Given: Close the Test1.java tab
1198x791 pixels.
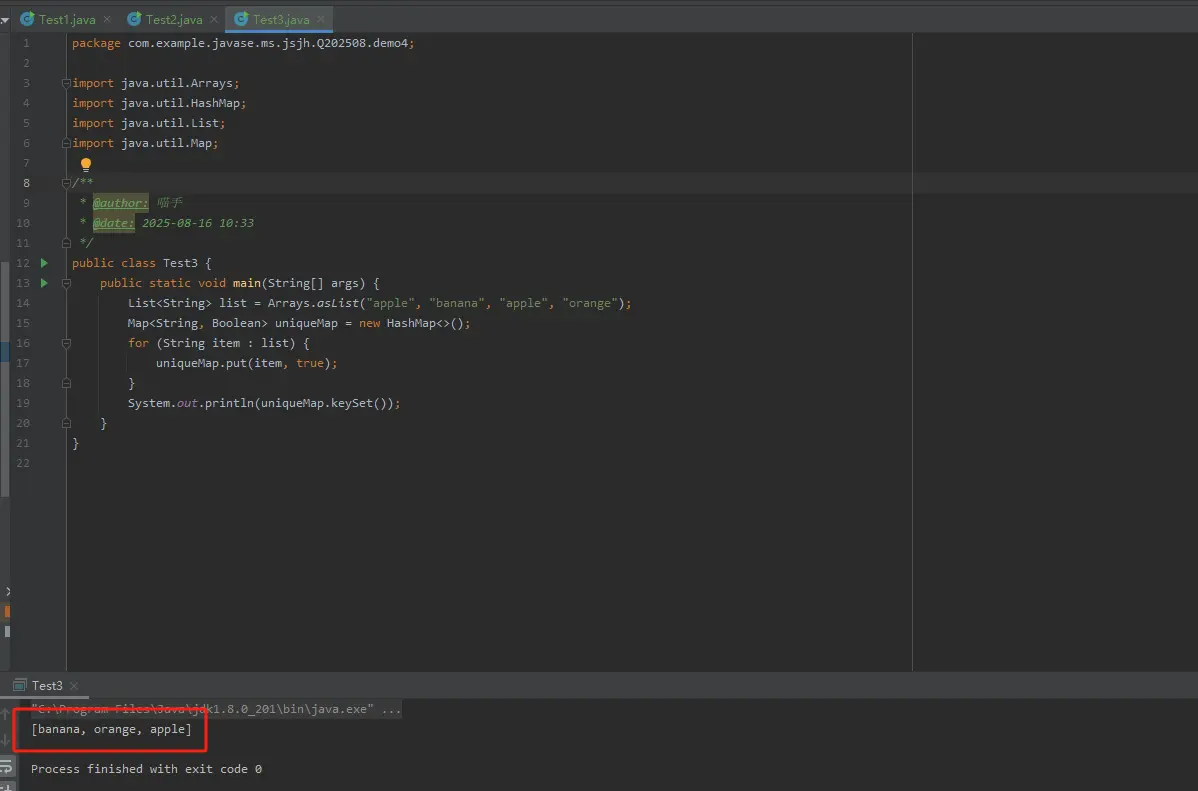Looking at the screenshot, I should 107,19.
